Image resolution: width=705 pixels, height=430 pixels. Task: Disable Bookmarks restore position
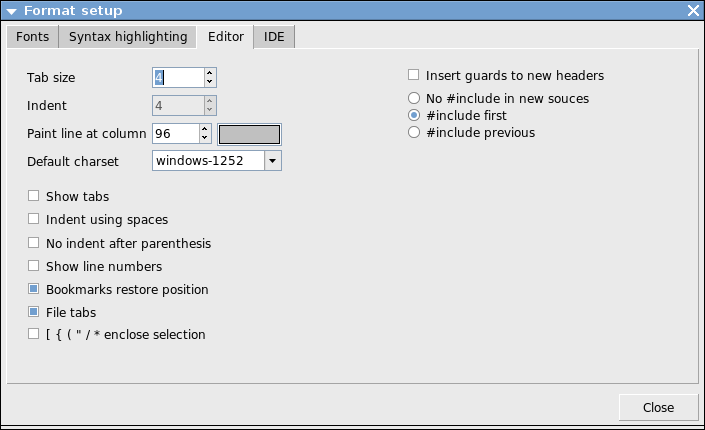tap(34, 290)
